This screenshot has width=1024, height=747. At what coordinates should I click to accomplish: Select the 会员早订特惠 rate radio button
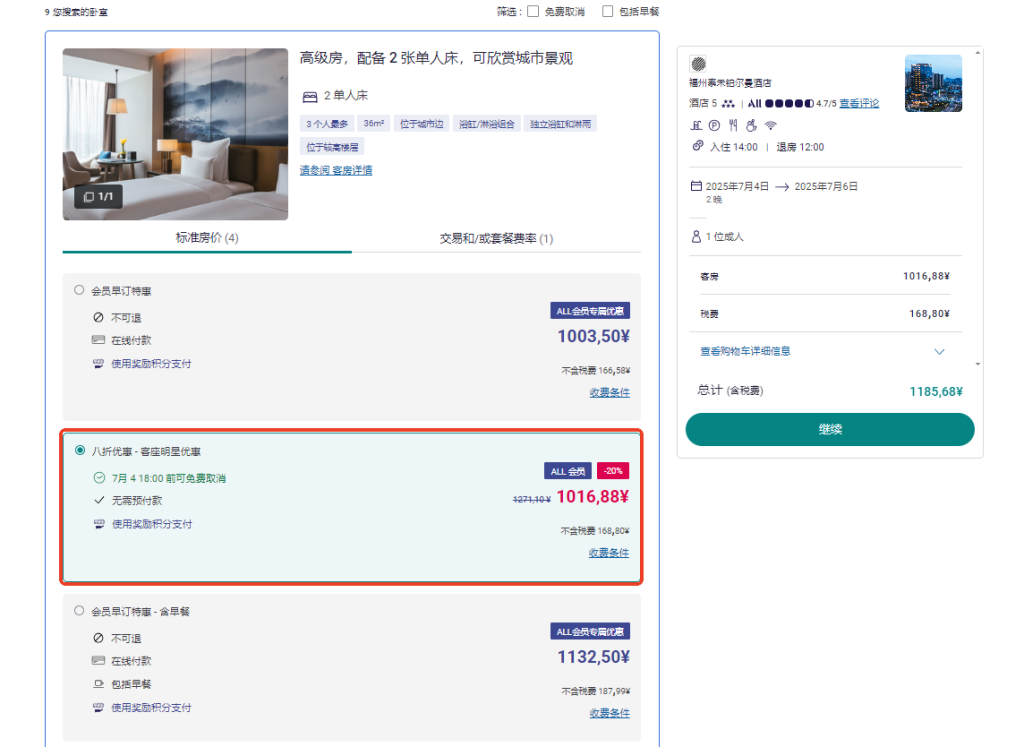tap(79, 290)
